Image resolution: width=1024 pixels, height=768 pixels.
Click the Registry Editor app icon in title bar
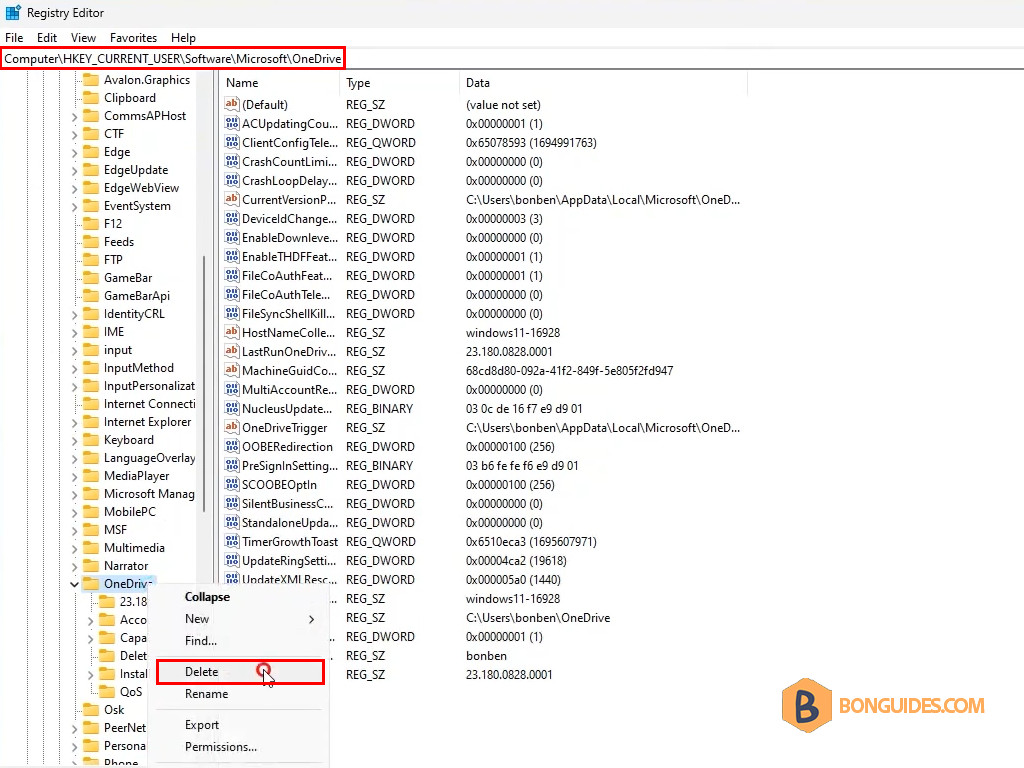click(13, 12)
